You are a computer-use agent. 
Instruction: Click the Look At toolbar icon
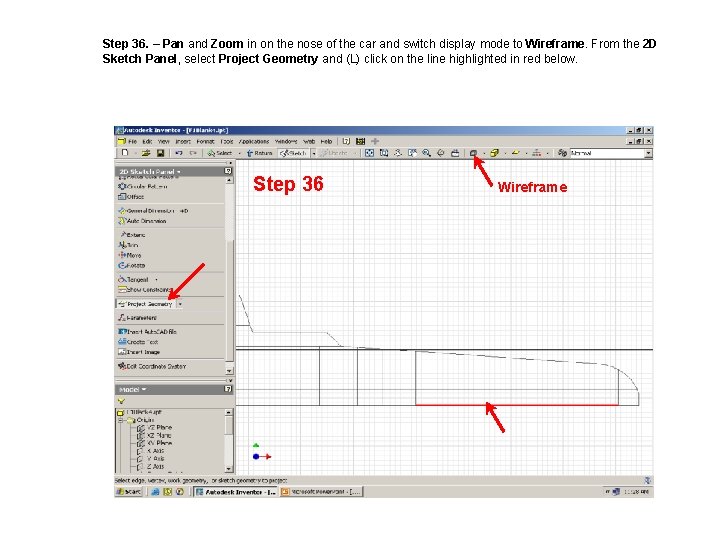tap(455, 153)
